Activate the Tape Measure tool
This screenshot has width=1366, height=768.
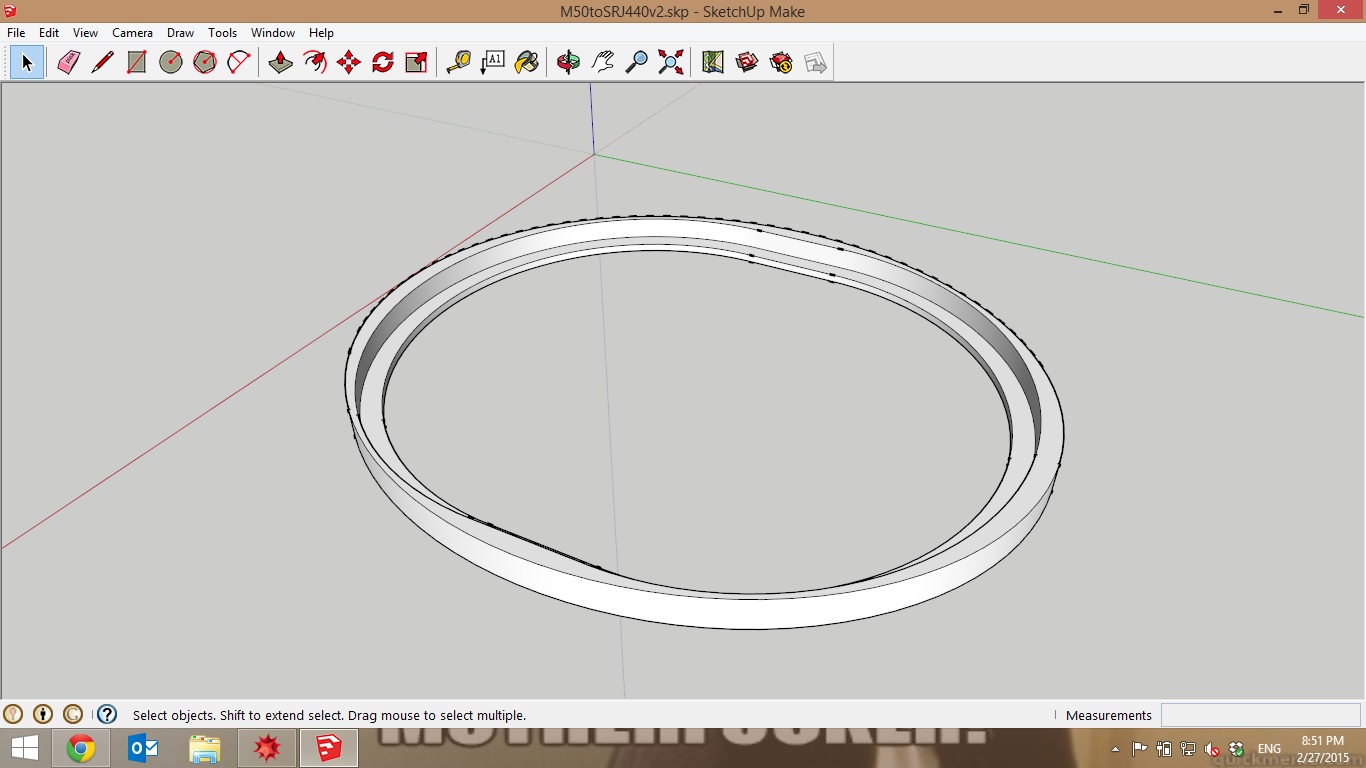(458, 63)
